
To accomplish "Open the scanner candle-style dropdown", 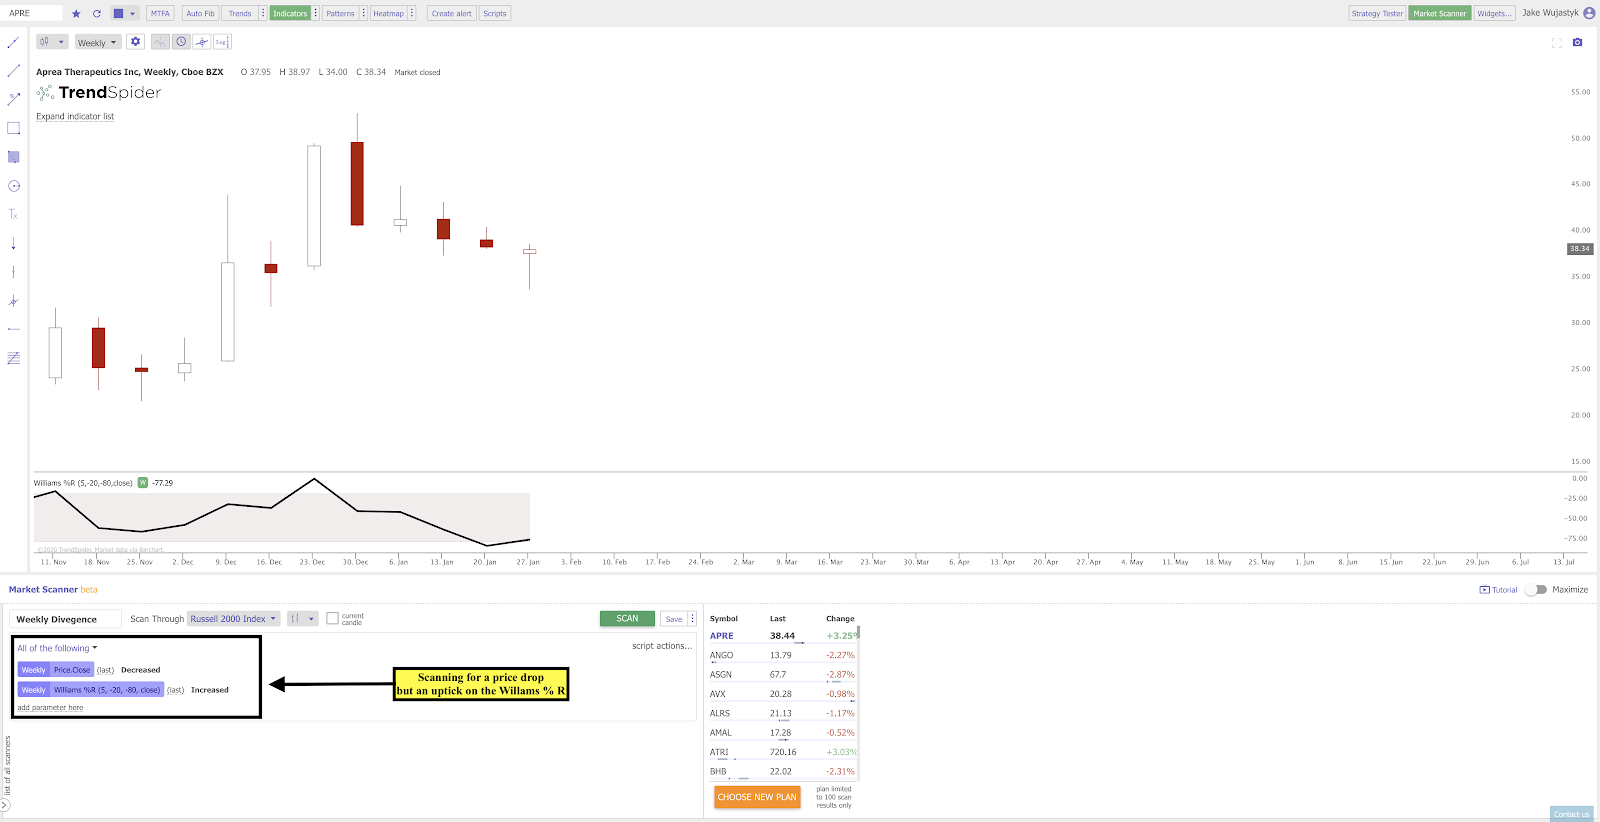I will [x=302, y=619].
